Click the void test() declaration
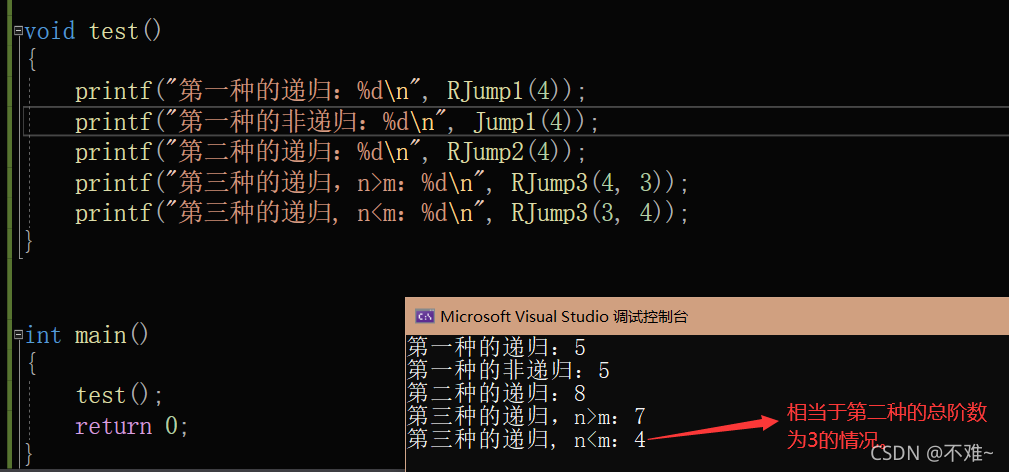Image resolution: width=1009 pixels, height=472 pixels. tap(93, 31)
